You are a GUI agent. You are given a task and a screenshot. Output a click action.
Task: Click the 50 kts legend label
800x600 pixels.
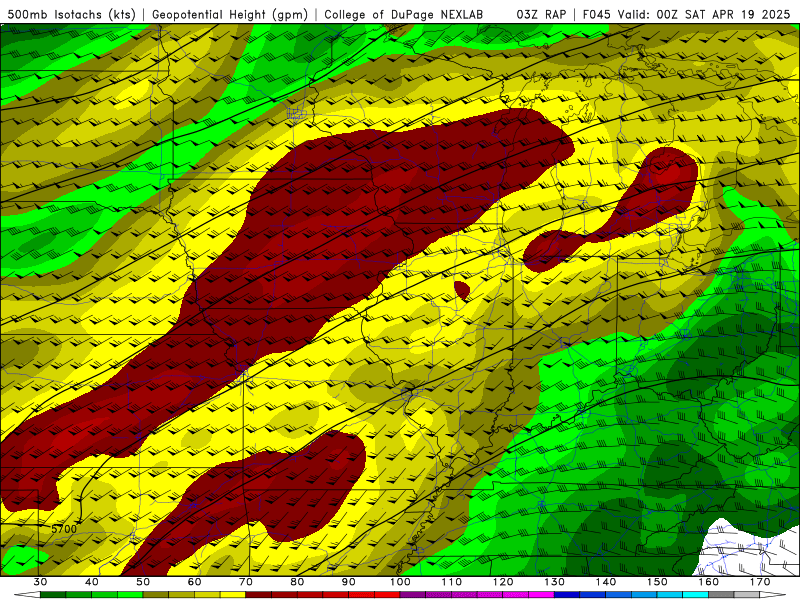[x=143, y=582]
